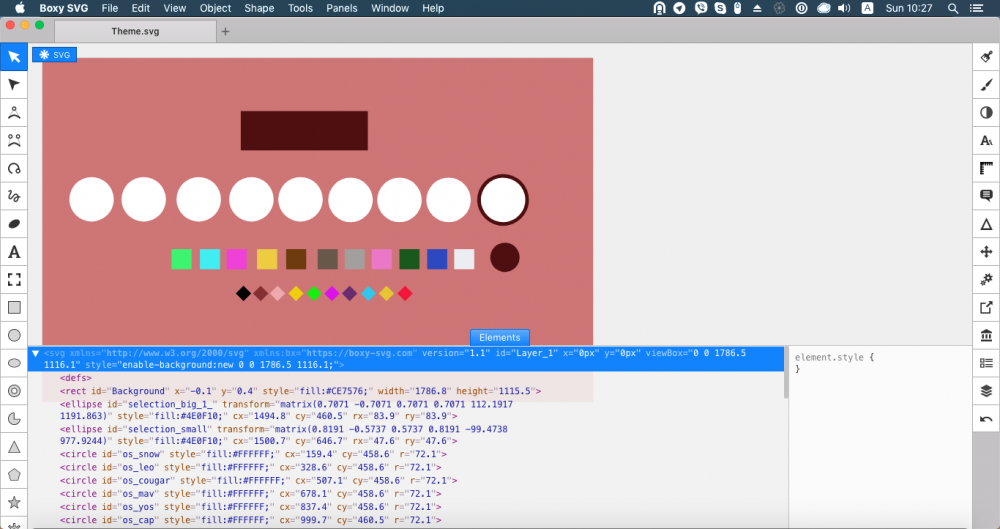
Task: Click the Elements panel label button
Action: point(499,338)
